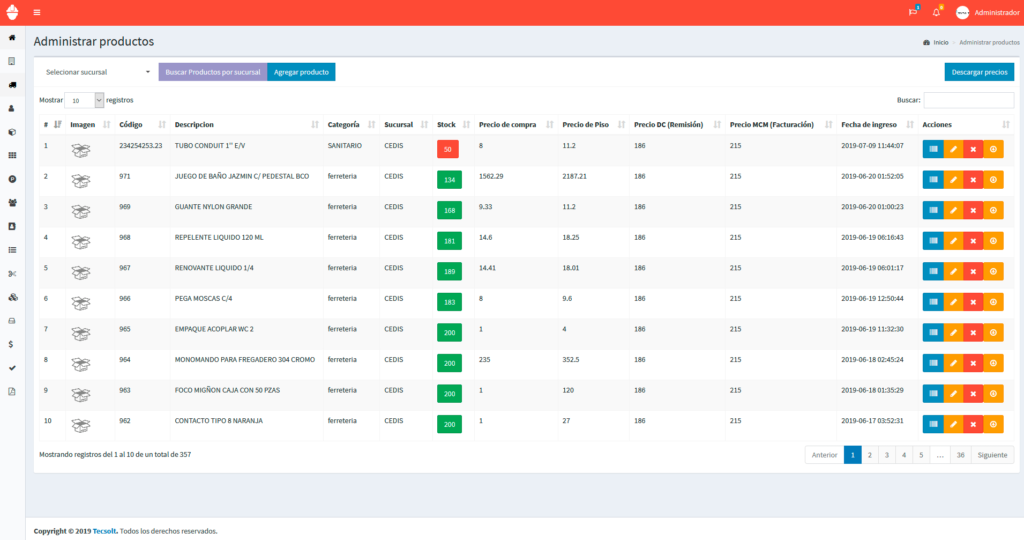
Task: Click blue barcode icon for REPELENTE LIQUIDO row
Action: (x=933, y=241)
